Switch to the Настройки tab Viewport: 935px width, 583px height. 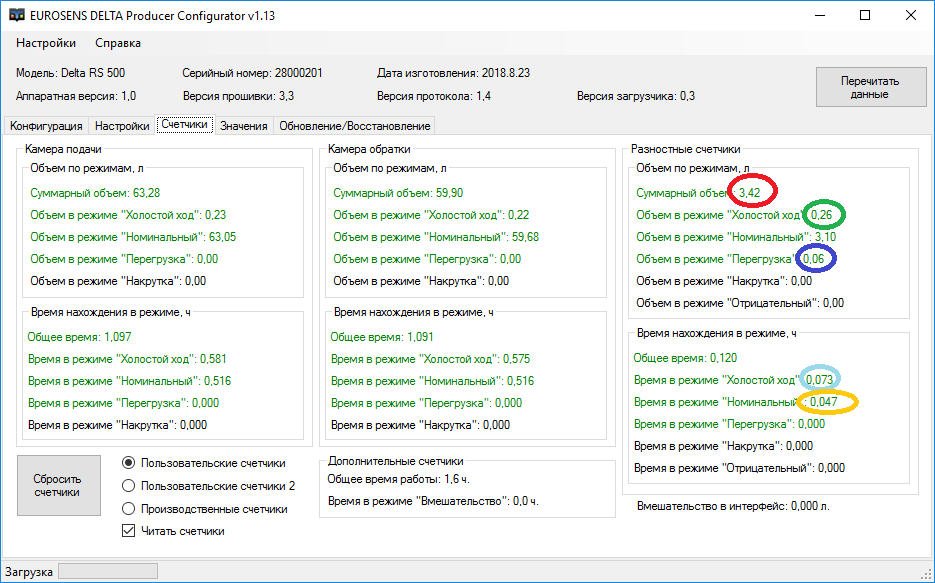(122, 126)
